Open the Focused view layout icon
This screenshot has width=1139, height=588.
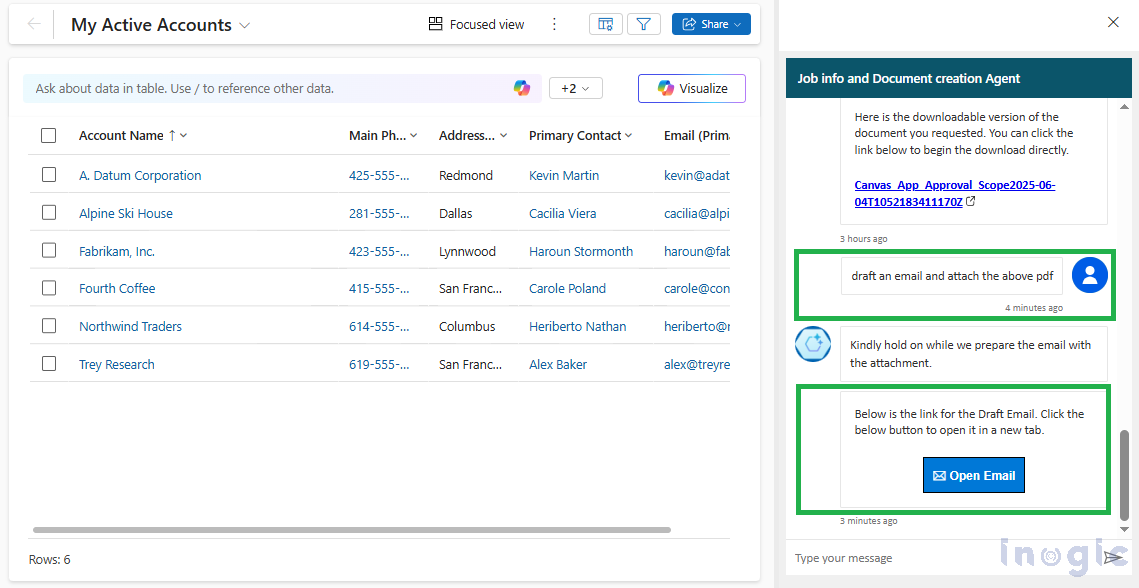coord(435,25)
